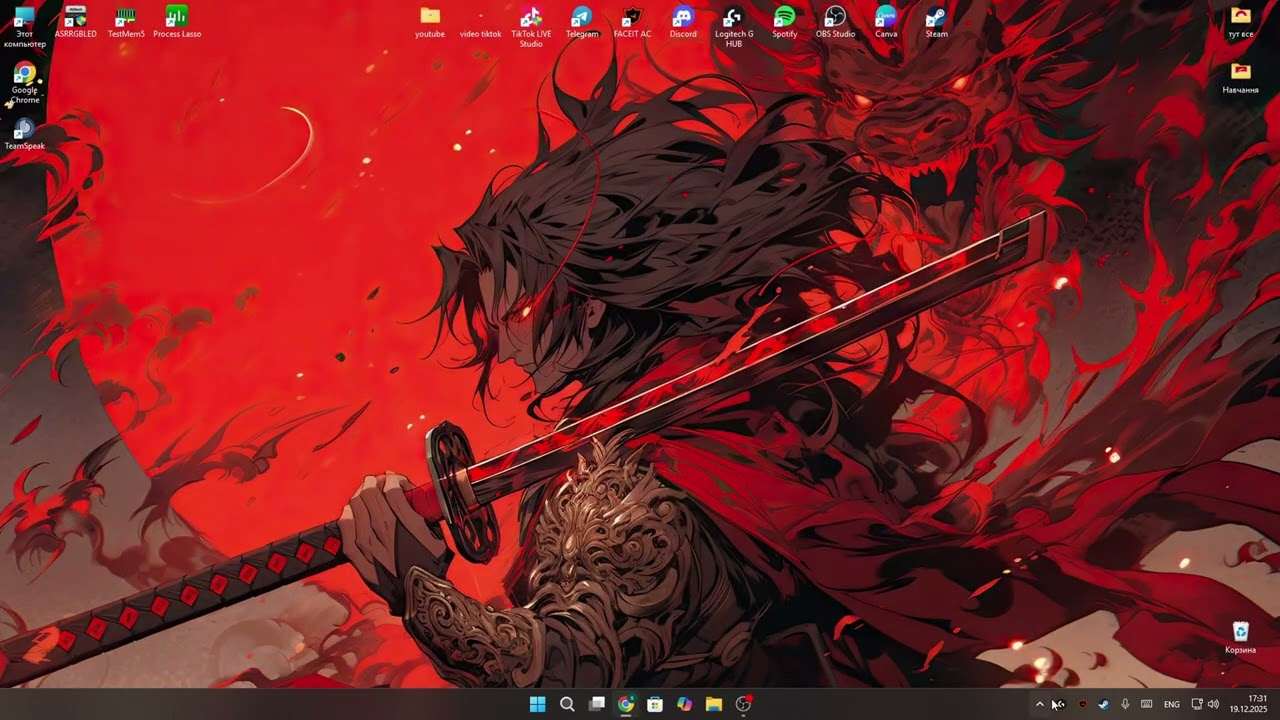Select the Steam desktop shortcut
This screenshot has height=720, width=1280.
(x=937, y=22)
